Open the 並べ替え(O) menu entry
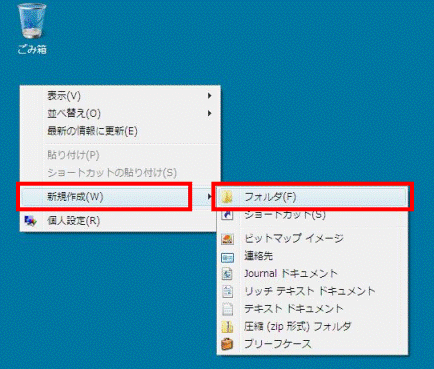 (x=120, y=113)
